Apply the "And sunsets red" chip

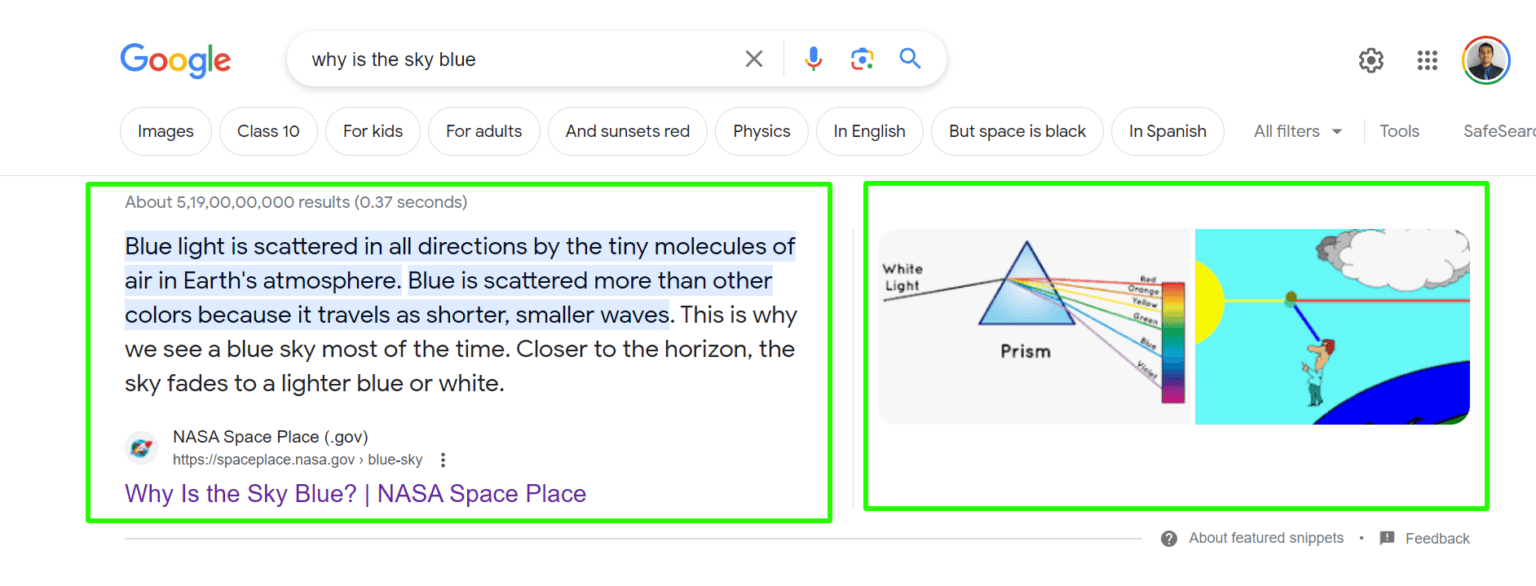coord(627,131)
